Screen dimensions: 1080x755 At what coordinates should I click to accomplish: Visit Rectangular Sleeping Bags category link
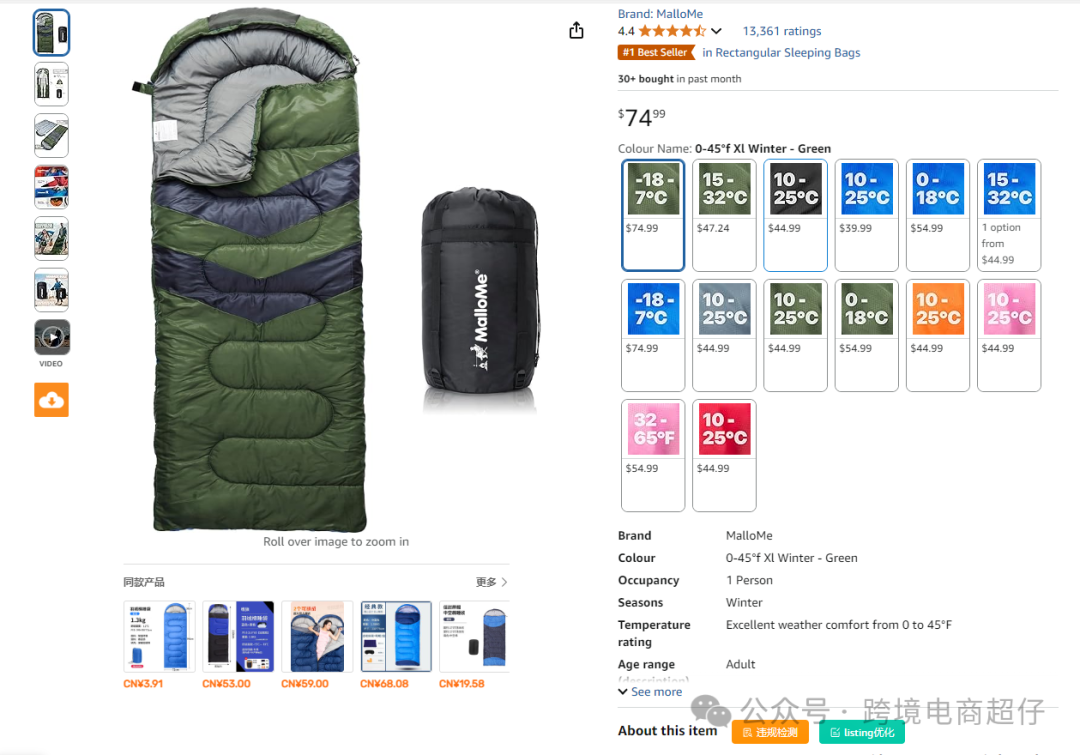[x=781, y=52]
